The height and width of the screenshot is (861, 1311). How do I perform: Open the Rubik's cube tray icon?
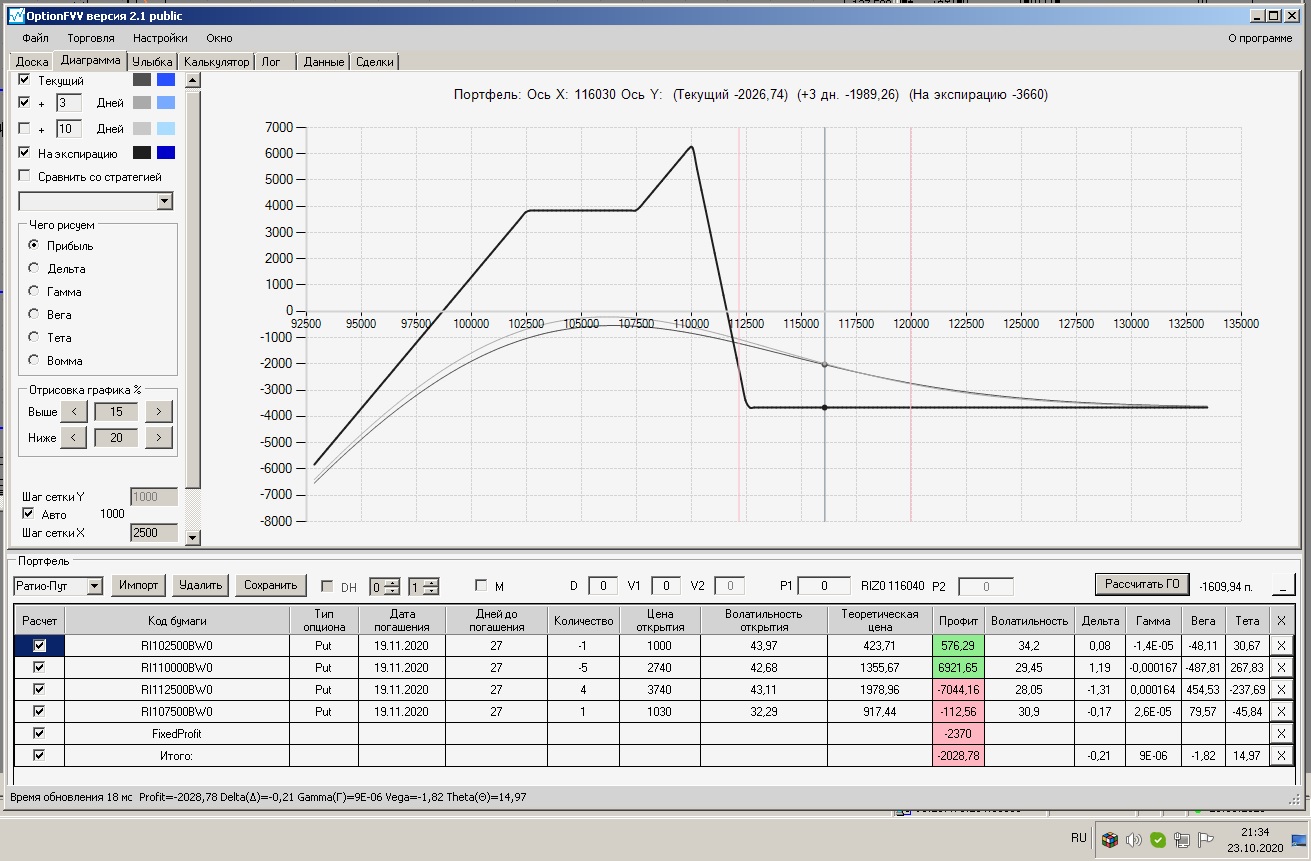[x=1109, y=839]
